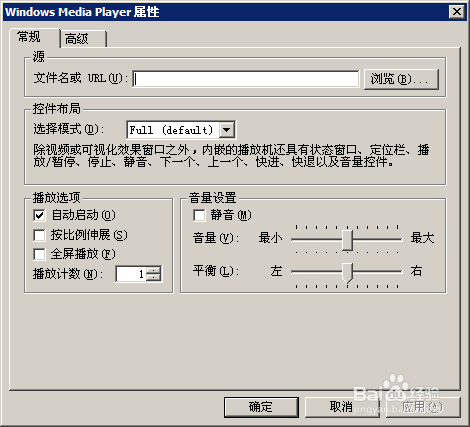Open the 浏览(B)... file browser button
Image resolution: width=470 pixels, height=427 pixels.
(401, 79)
